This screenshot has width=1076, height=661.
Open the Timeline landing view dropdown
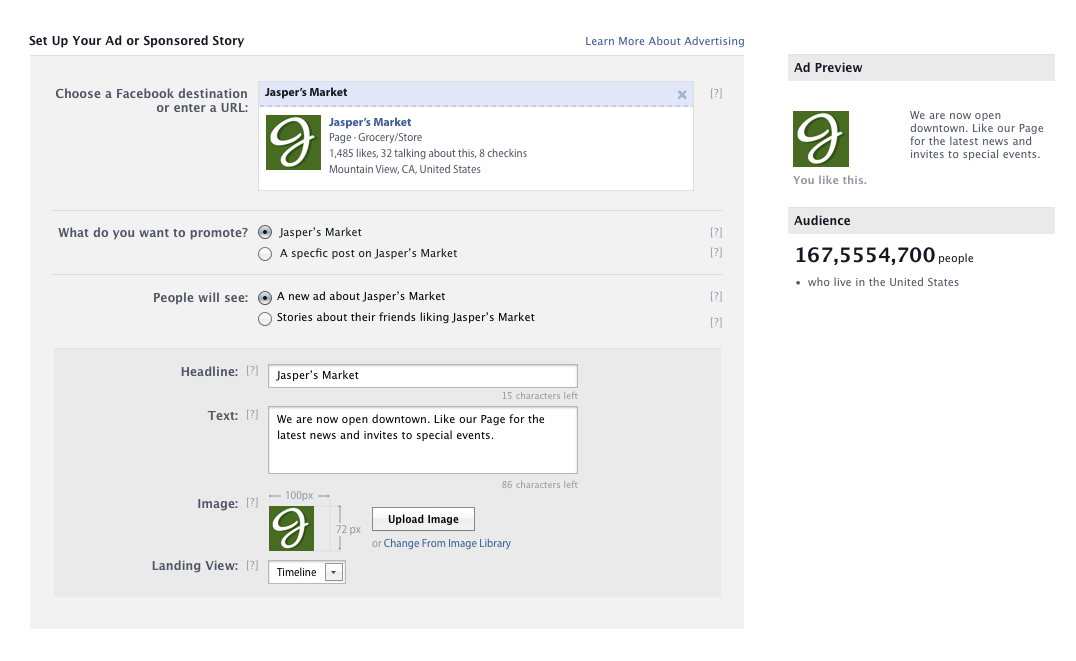(x=306, y=572)
